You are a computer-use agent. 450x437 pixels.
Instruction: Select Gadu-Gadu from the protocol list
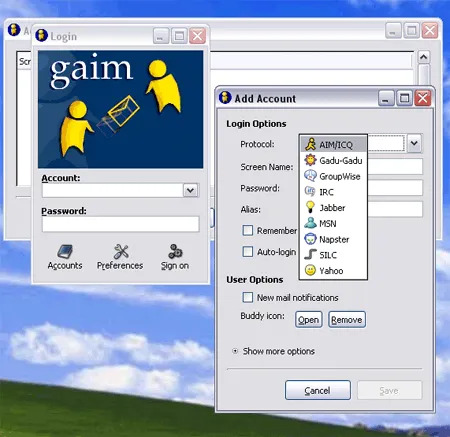click(333, 160)
